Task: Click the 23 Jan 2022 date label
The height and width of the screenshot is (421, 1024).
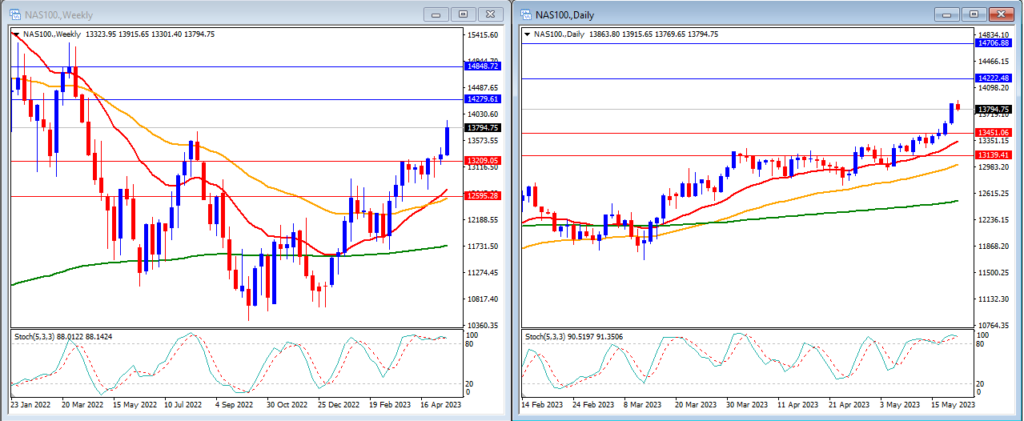Action: (x=32, y=405)
